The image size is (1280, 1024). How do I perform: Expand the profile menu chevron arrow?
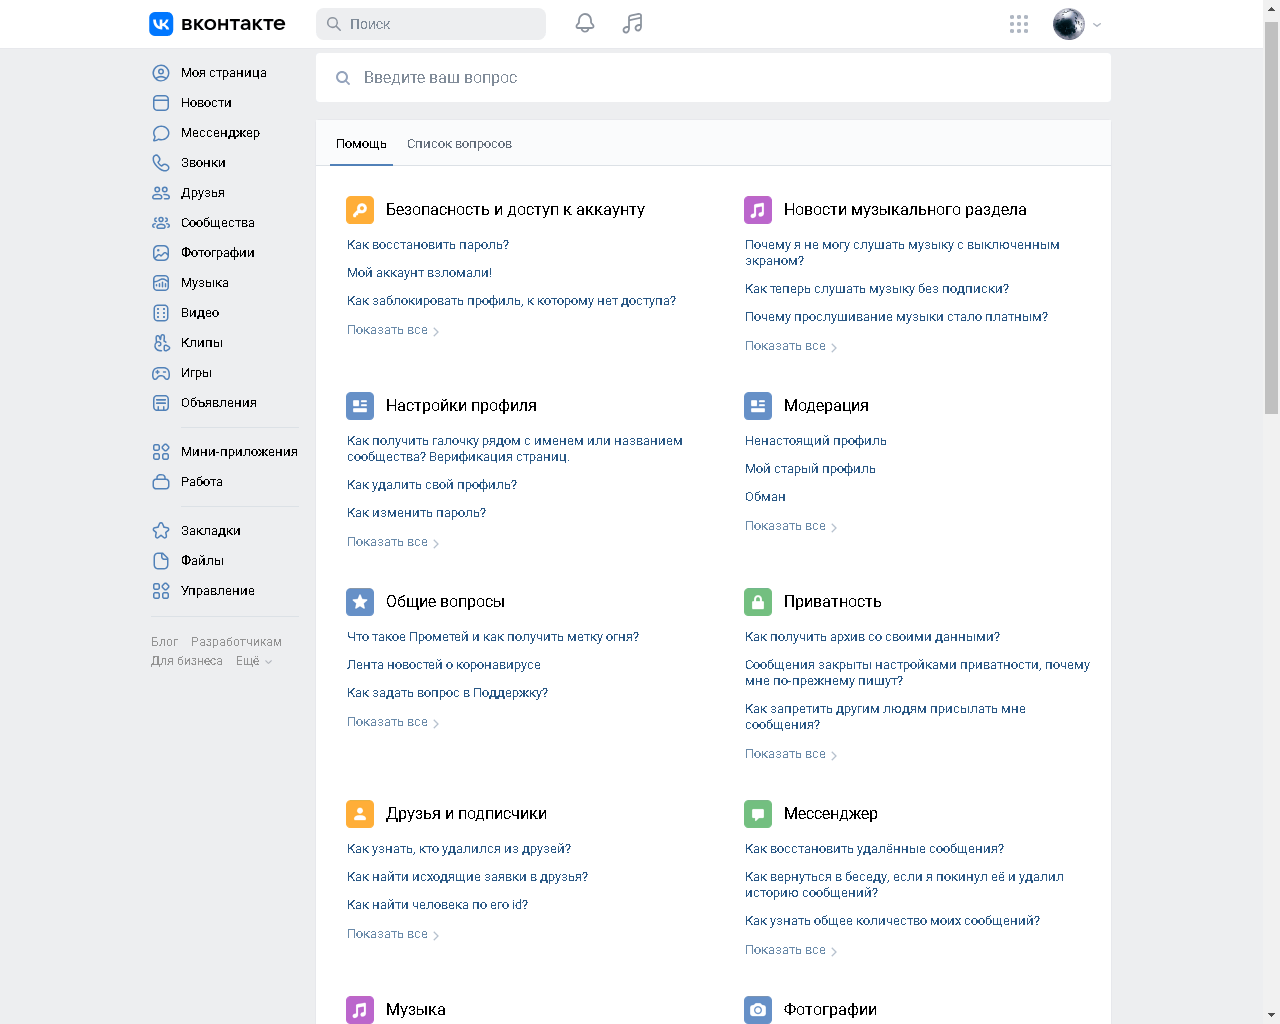(x=1097, y=25)
